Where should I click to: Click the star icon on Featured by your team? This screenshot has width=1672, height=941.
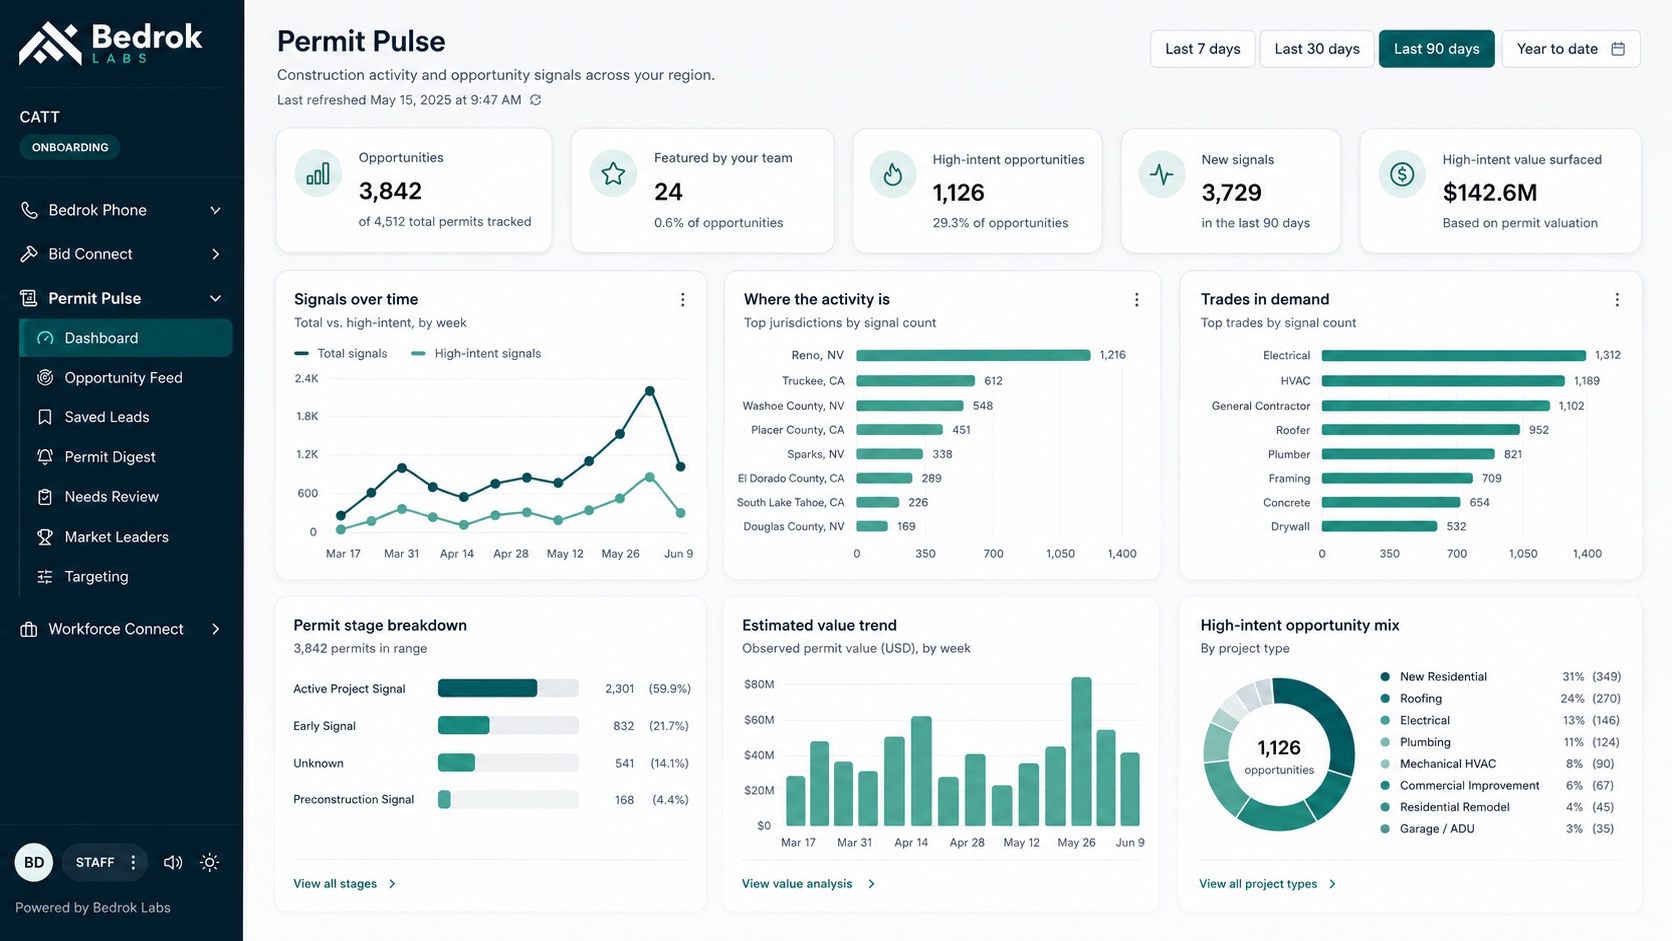[x=613, y=174]
